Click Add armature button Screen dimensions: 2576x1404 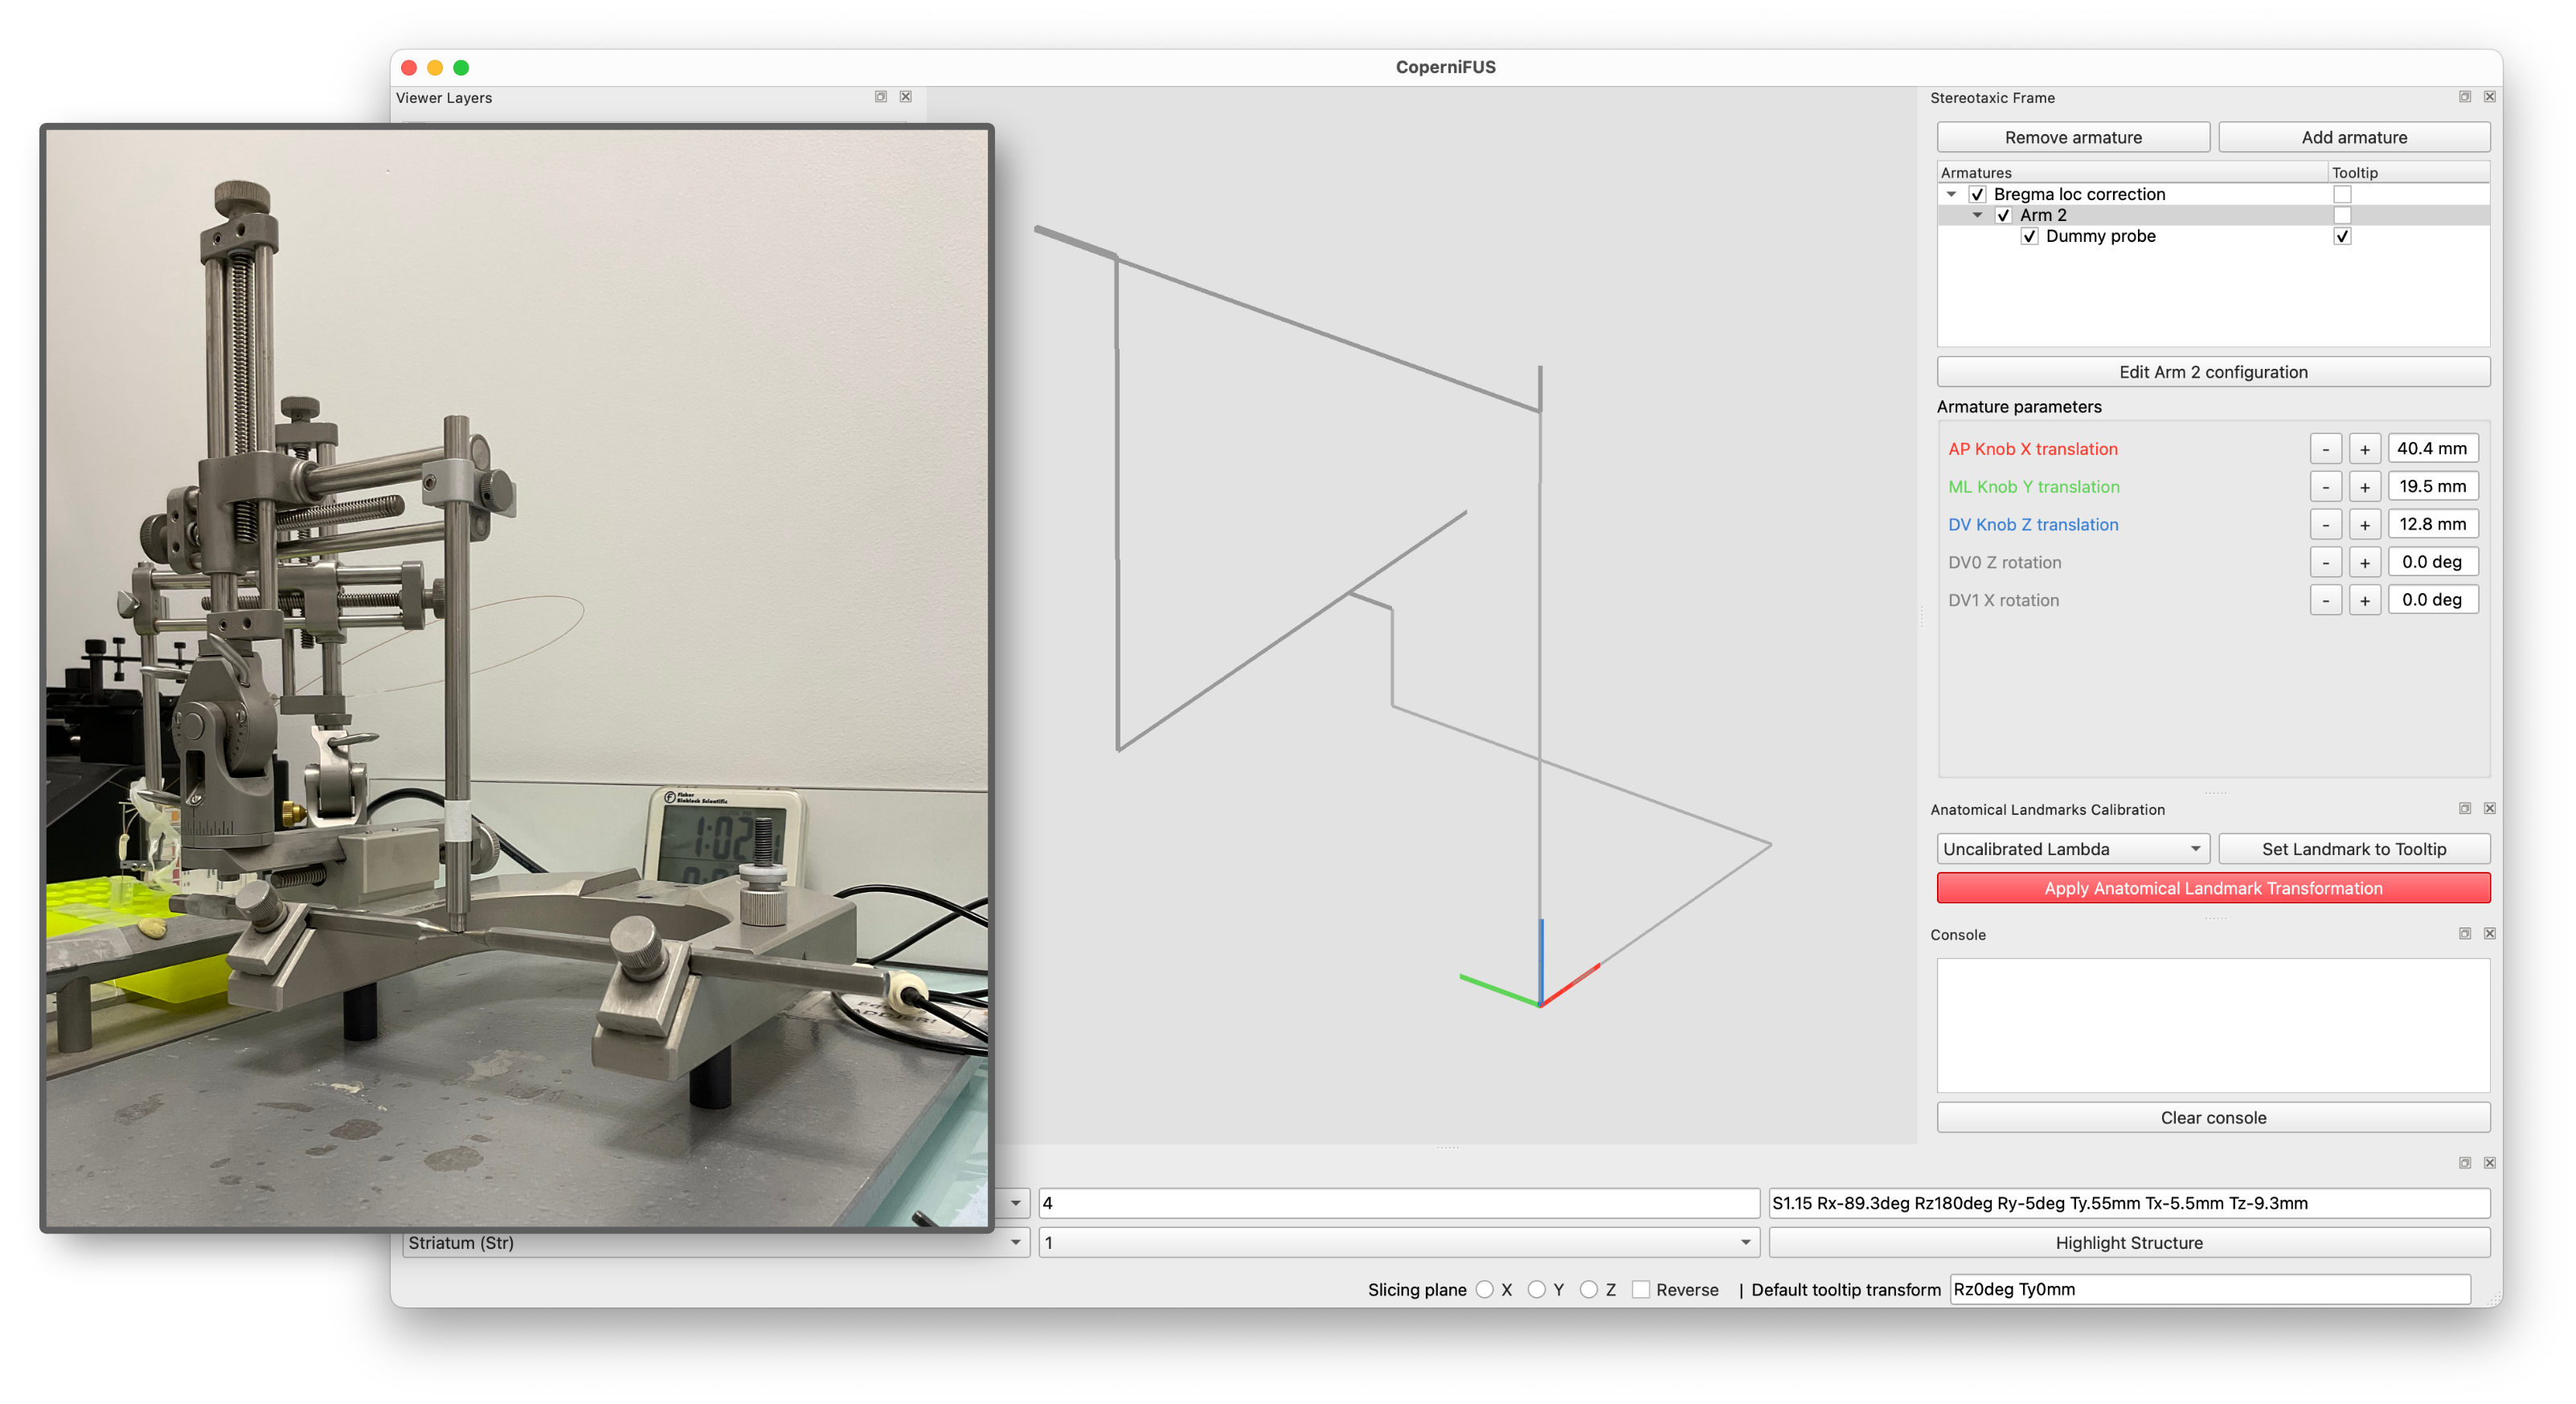[x=2354, y=137]
